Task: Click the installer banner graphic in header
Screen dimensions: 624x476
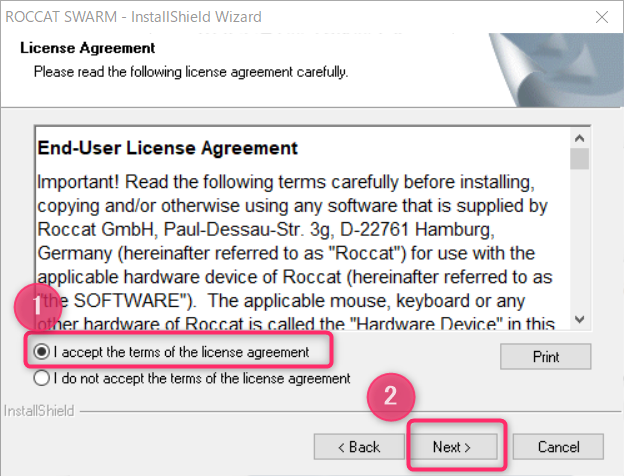Action: [556, 70]
